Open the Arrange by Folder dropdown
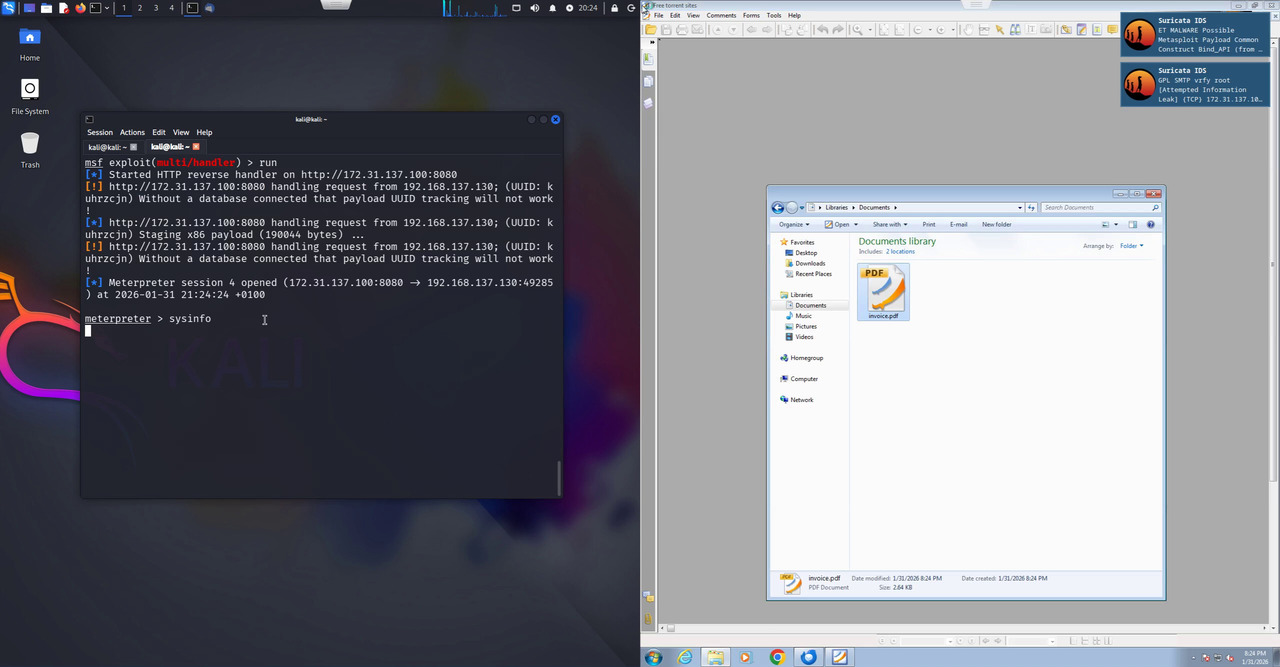This screenshot has width=1280, height=667. pos(1132,246)
